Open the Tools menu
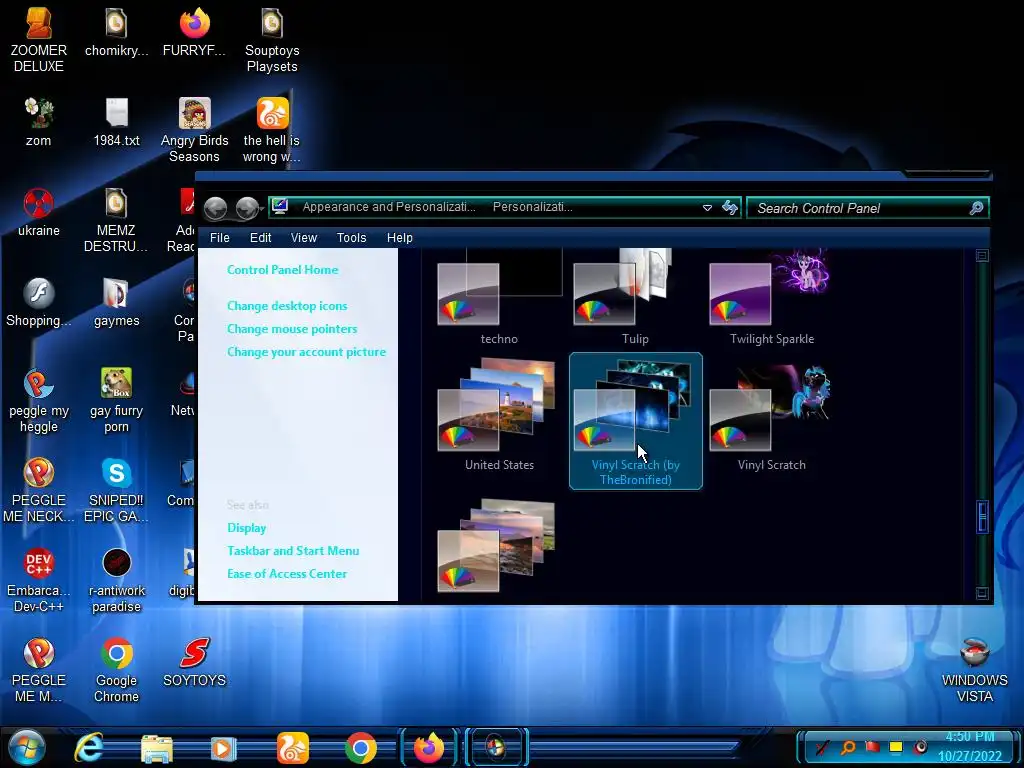1024x768 pixels. 351,238
